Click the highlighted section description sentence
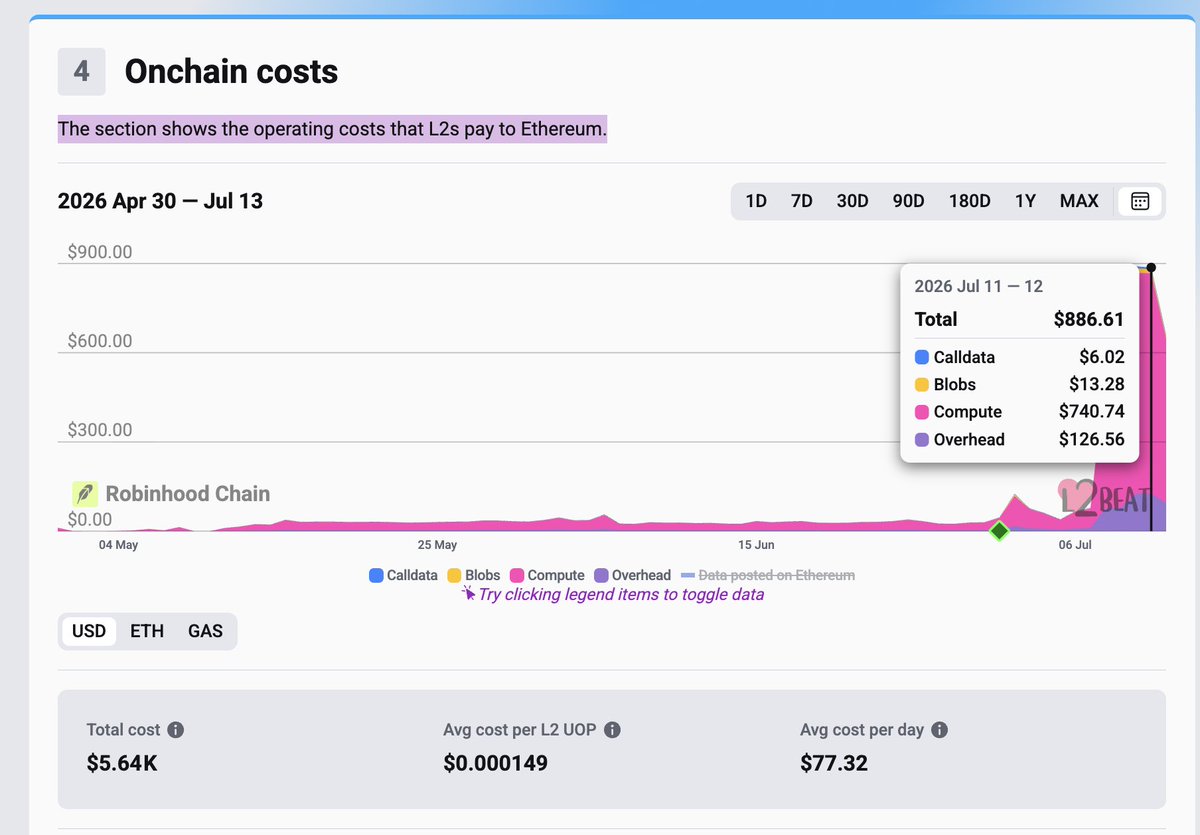Screen dimensions: 1200x835 (332, 129)
